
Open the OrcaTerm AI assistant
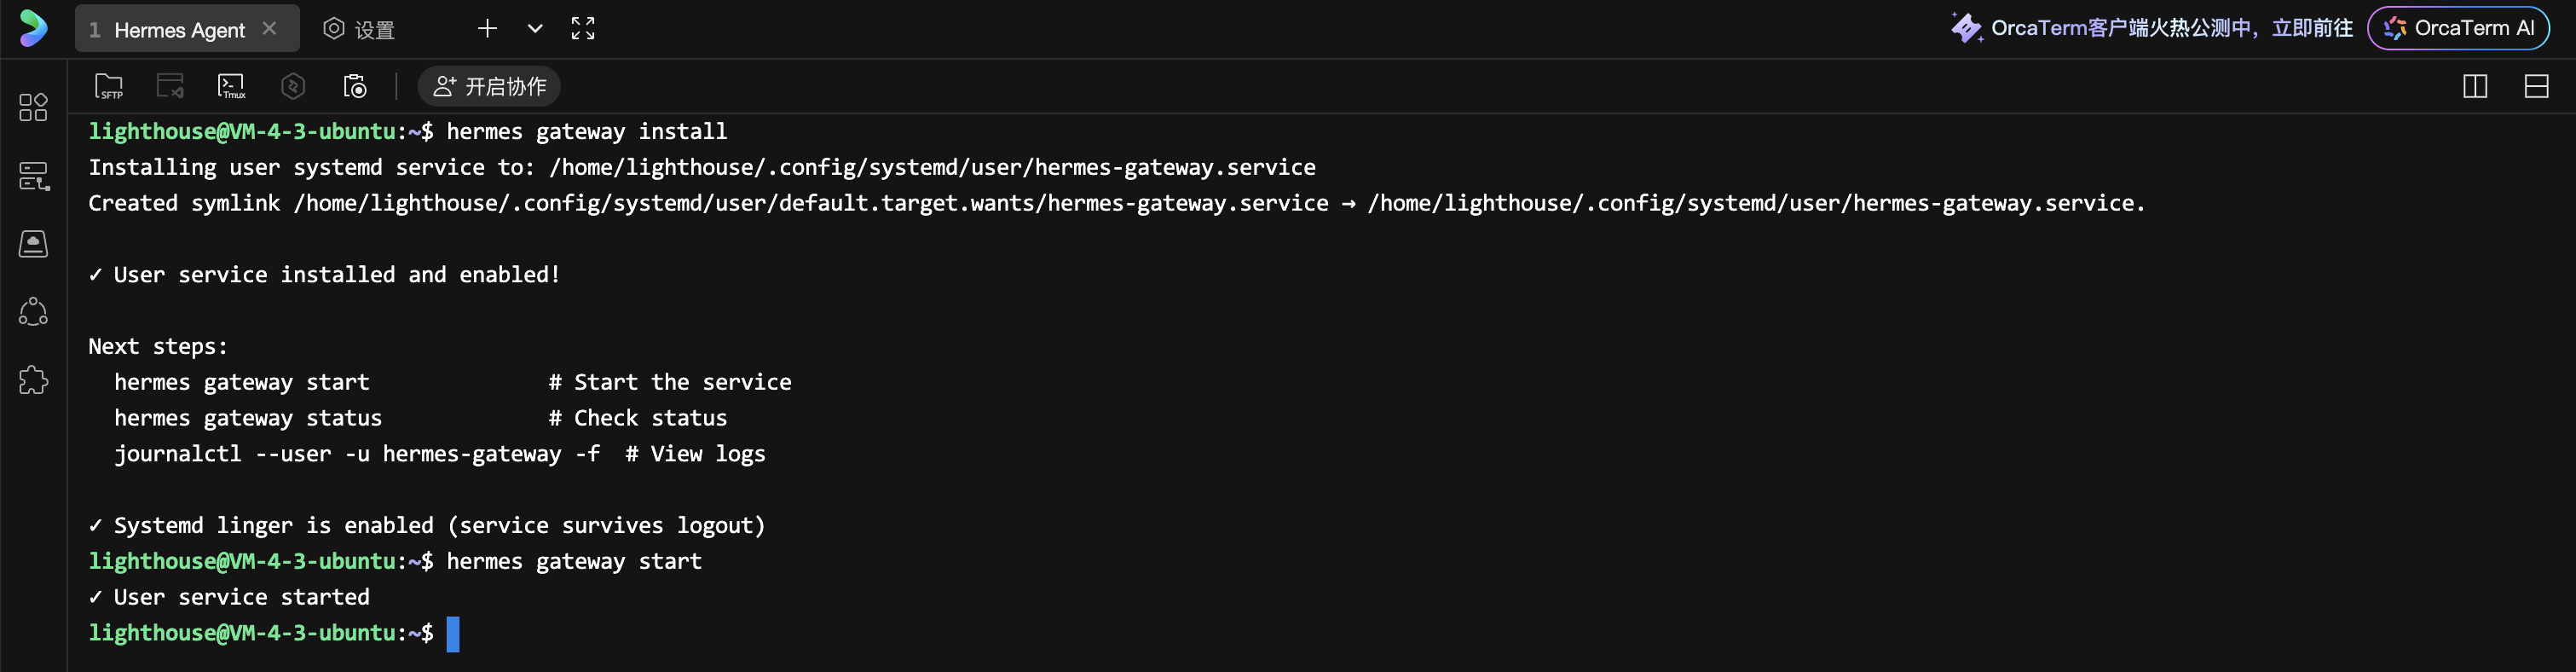pos(2458,28)
